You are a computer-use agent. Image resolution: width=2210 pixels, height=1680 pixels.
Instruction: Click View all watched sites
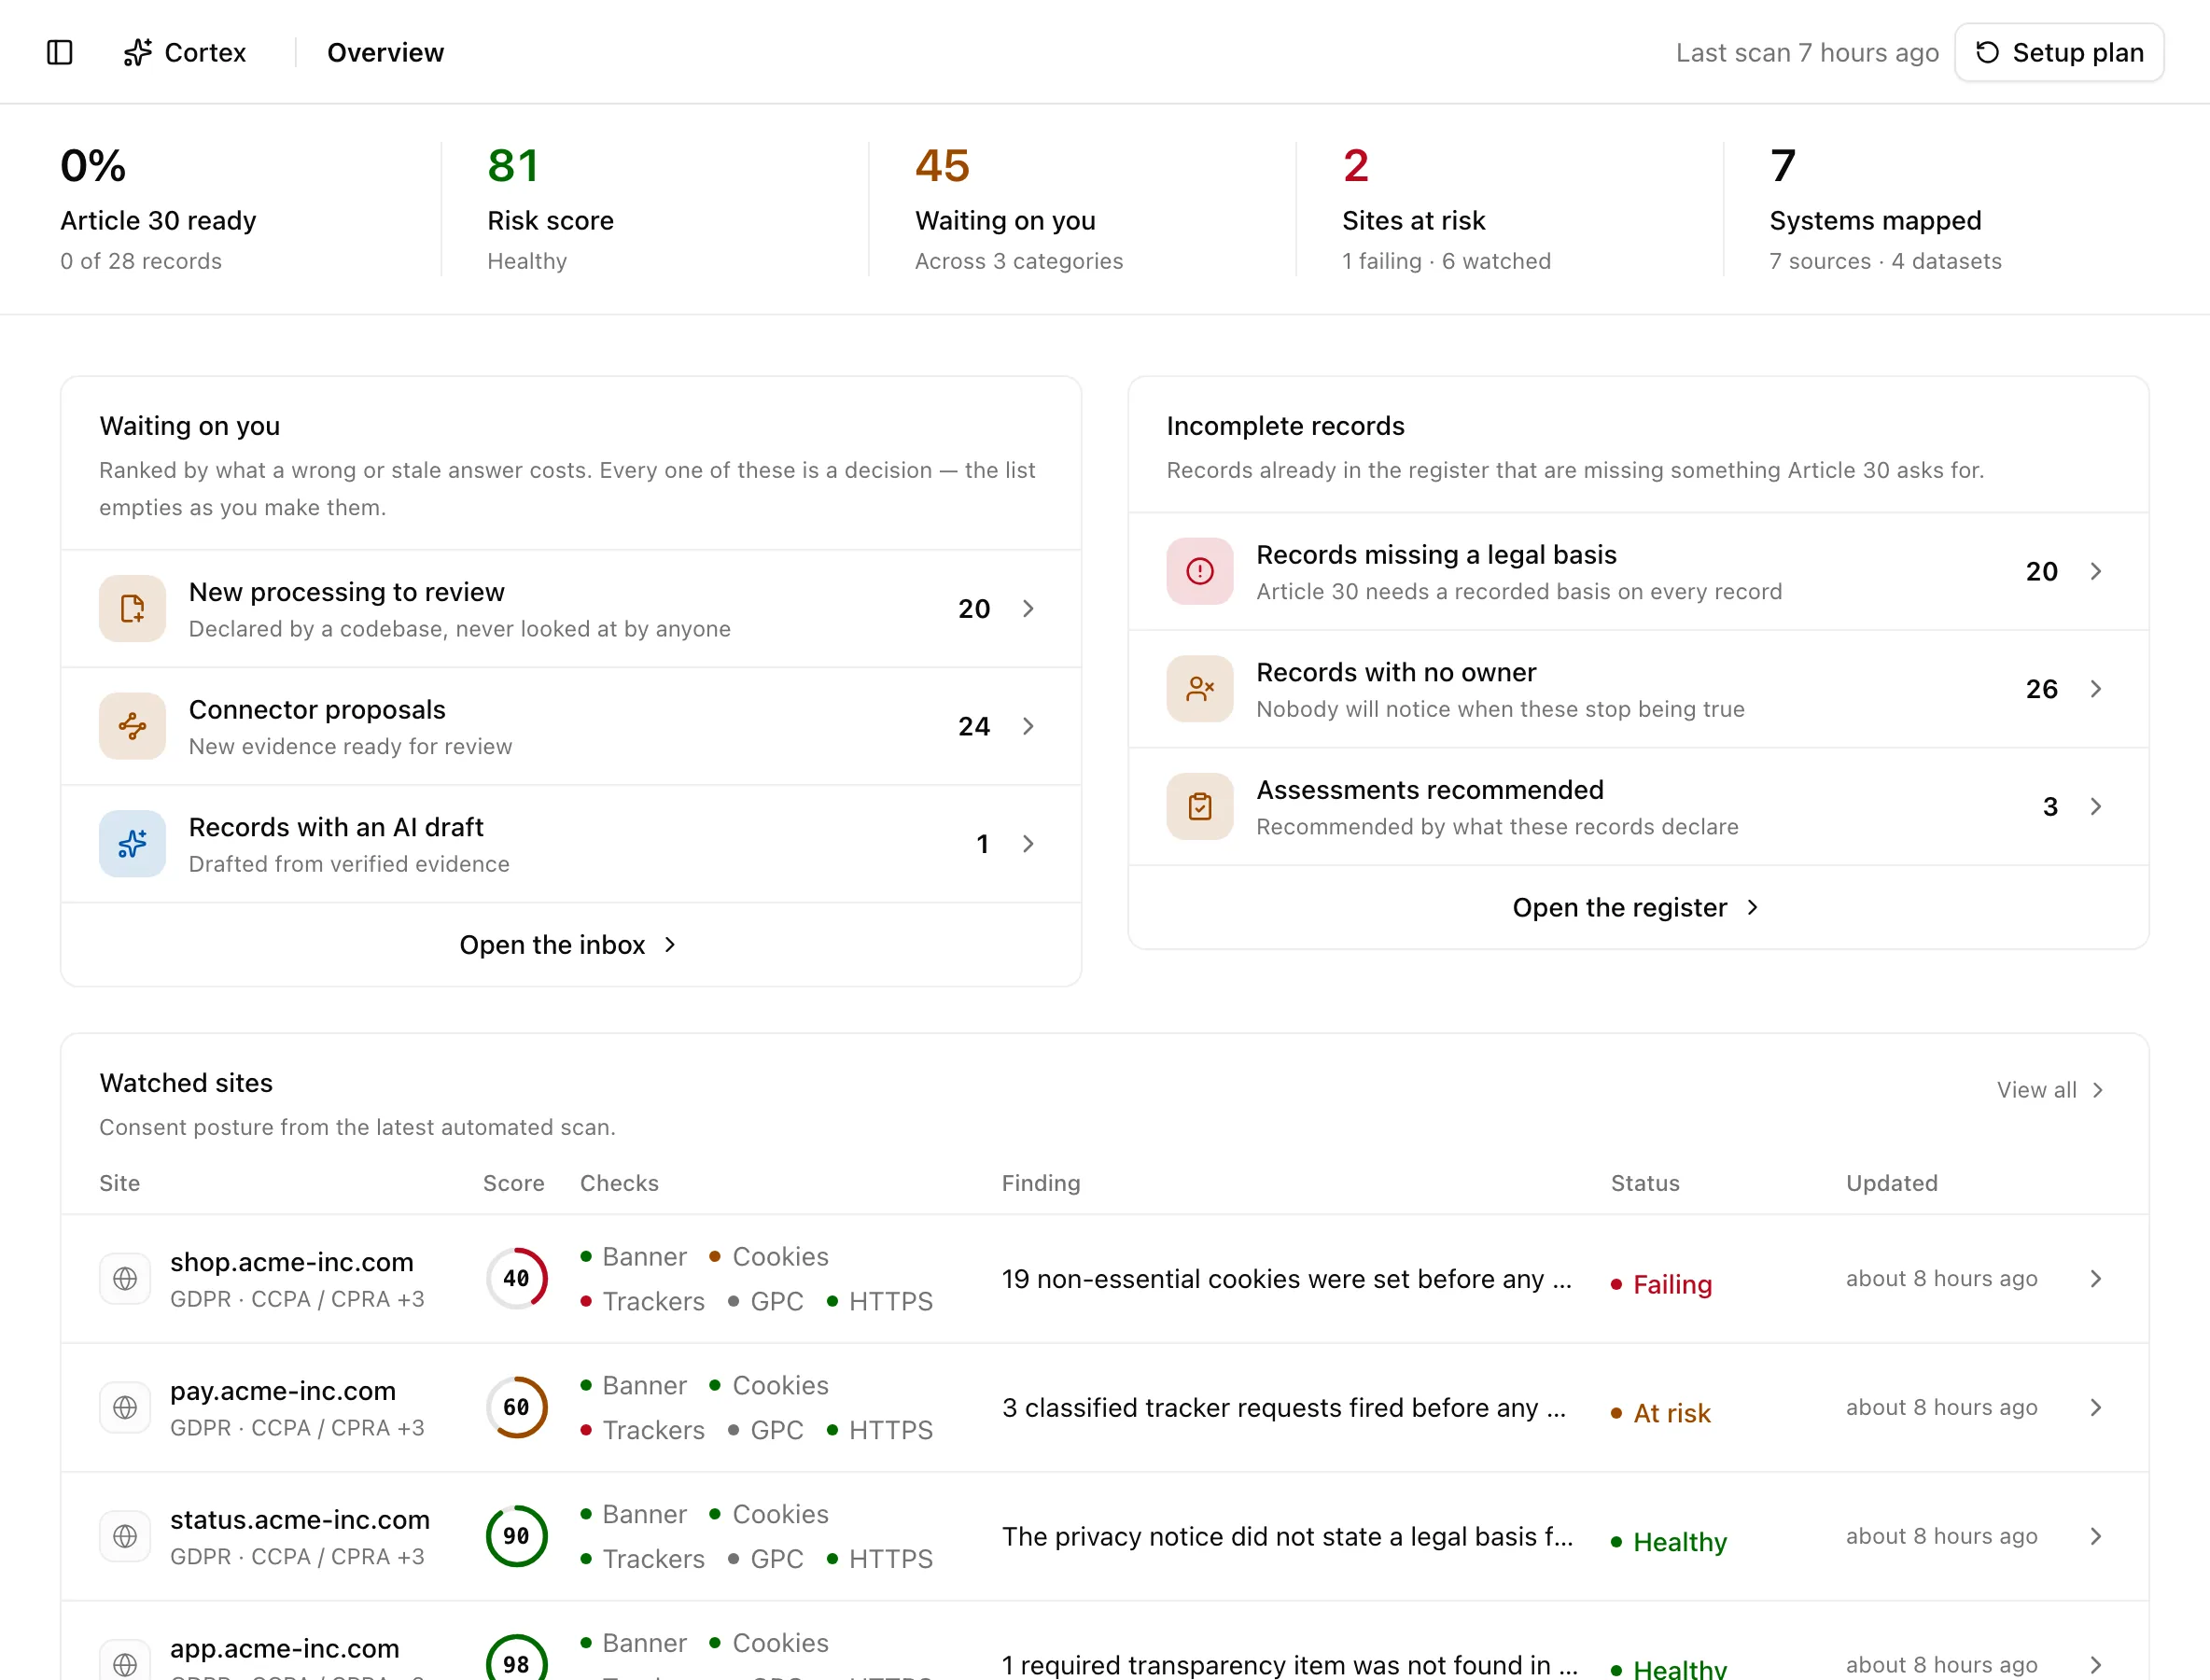[x=2050, y=1090]
